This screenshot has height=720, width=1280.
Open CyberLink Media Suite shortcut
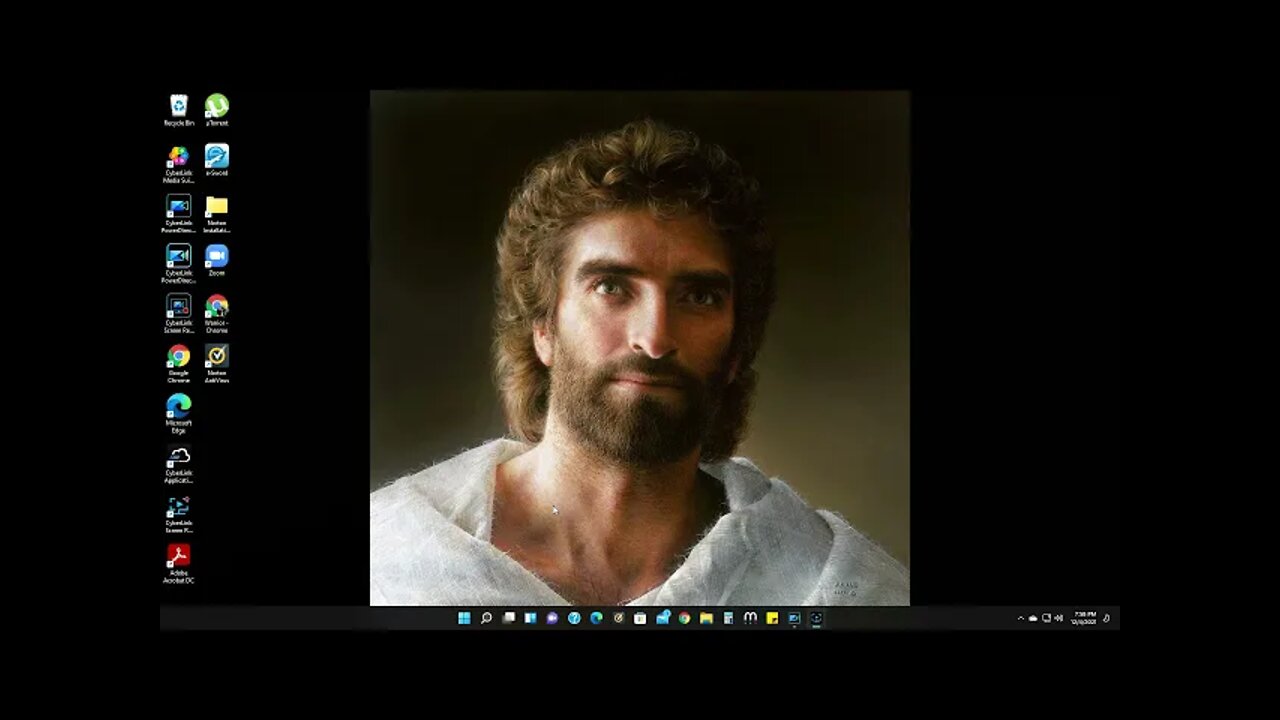[179, 164]
